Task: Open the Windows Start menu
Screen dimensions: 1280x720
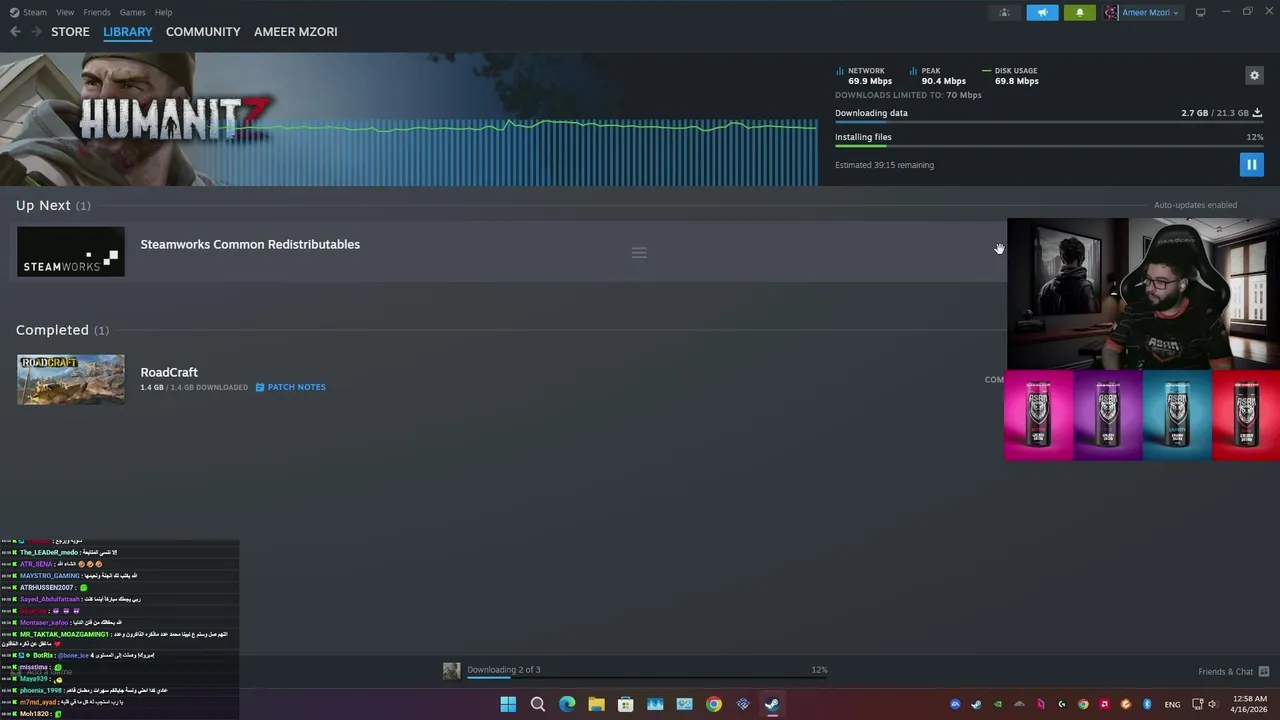Action: coord(508,704)
